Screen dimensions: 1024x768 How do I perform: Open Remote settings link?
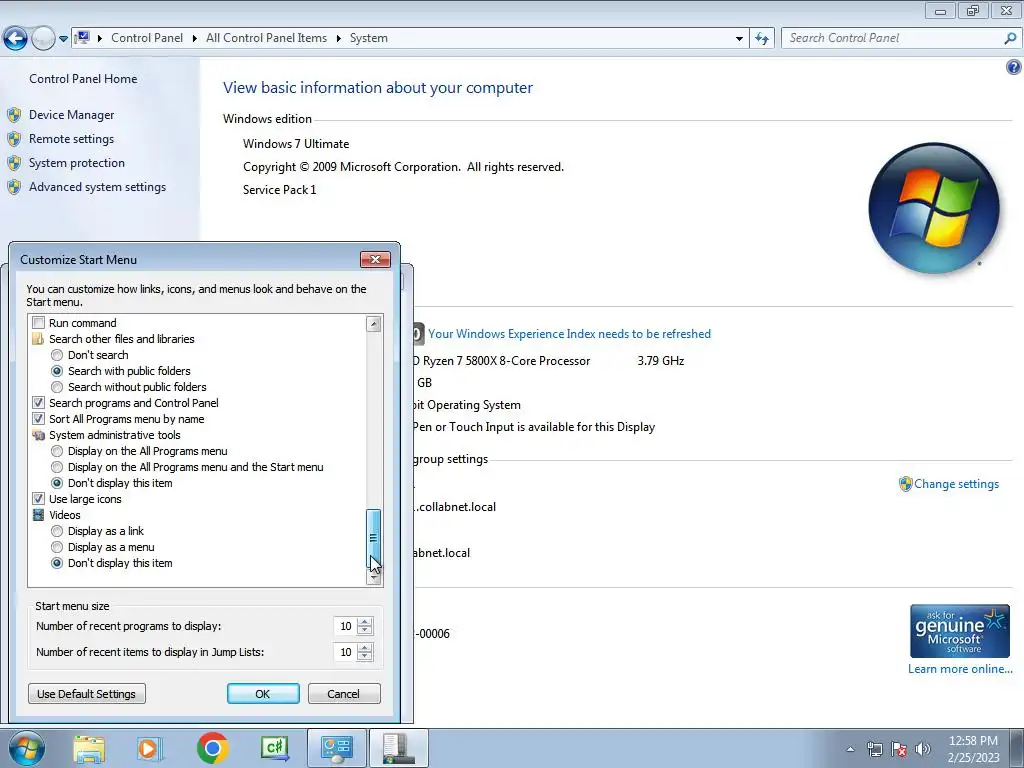tap(71, 139)
